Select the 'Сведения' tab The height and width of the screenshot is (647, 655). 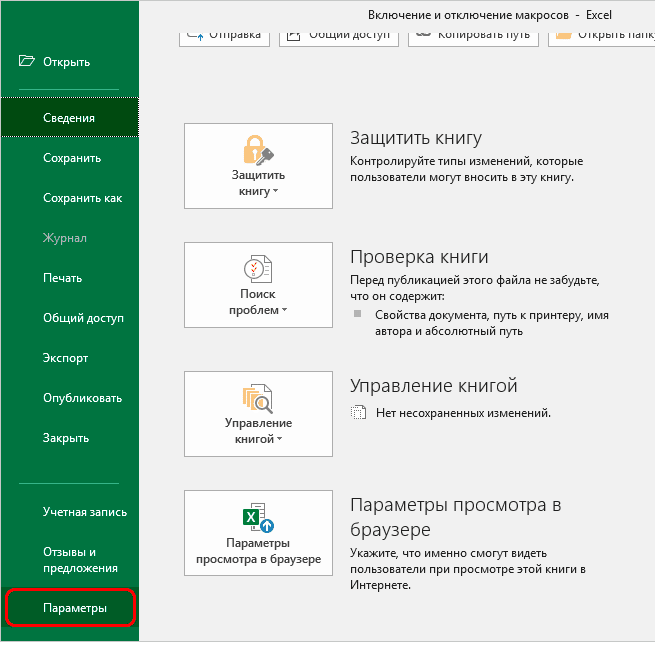69,117
